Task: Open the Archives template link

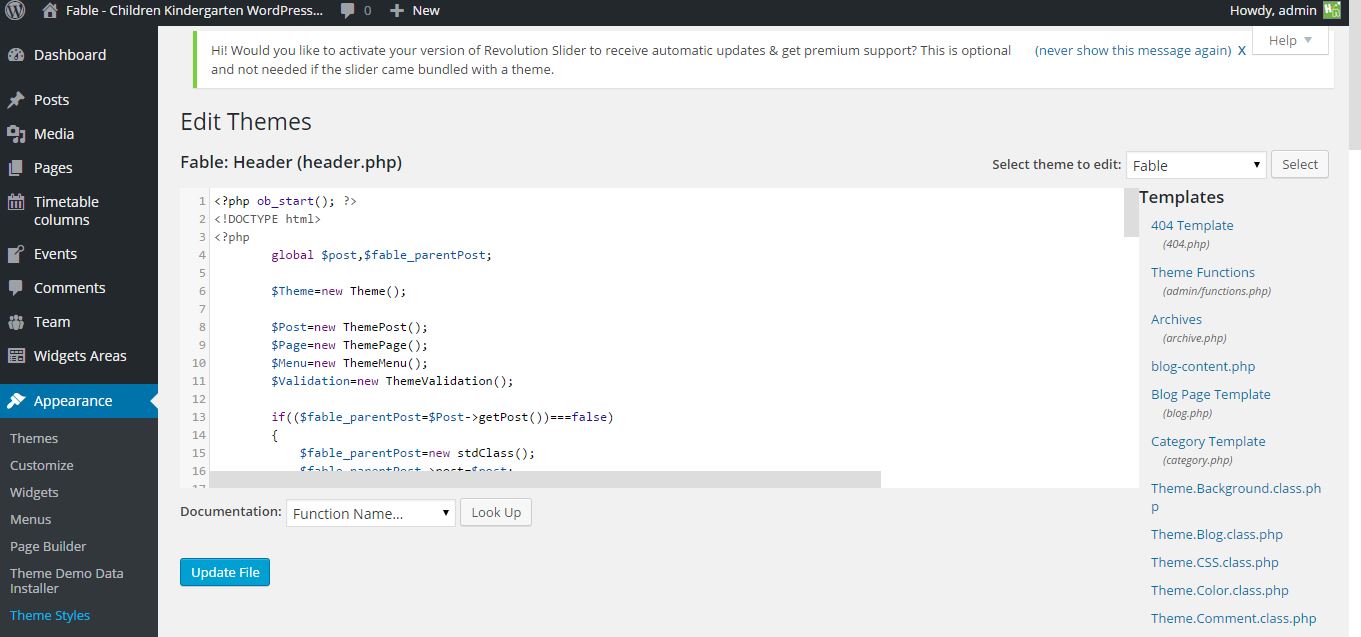Action: click(x=1176, y=319)
